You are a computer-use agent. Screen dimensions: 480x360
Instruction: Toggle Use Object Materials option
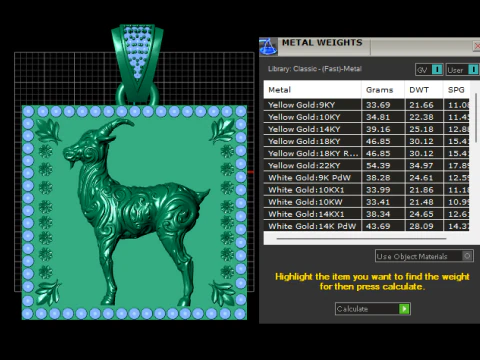424,256
